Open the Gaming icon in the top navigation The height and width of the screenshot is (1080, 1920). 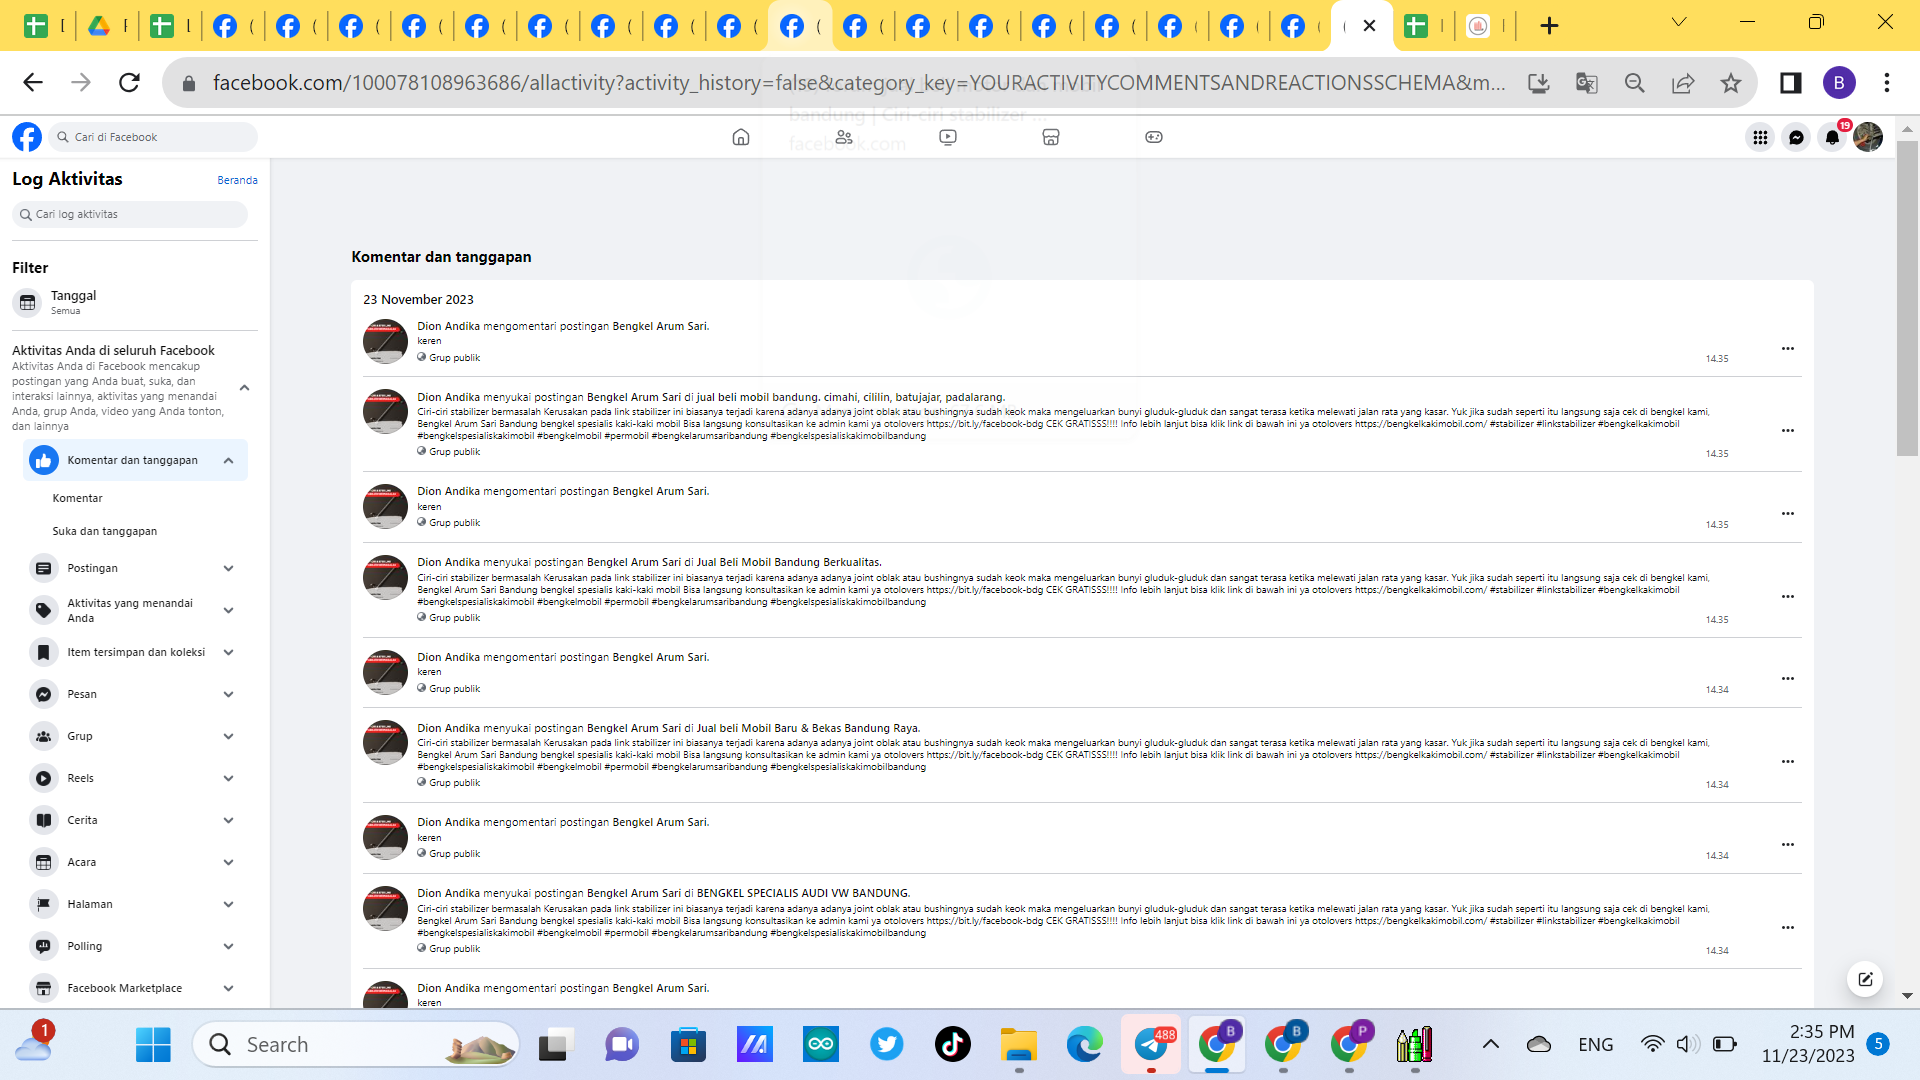click(1154, 137)
